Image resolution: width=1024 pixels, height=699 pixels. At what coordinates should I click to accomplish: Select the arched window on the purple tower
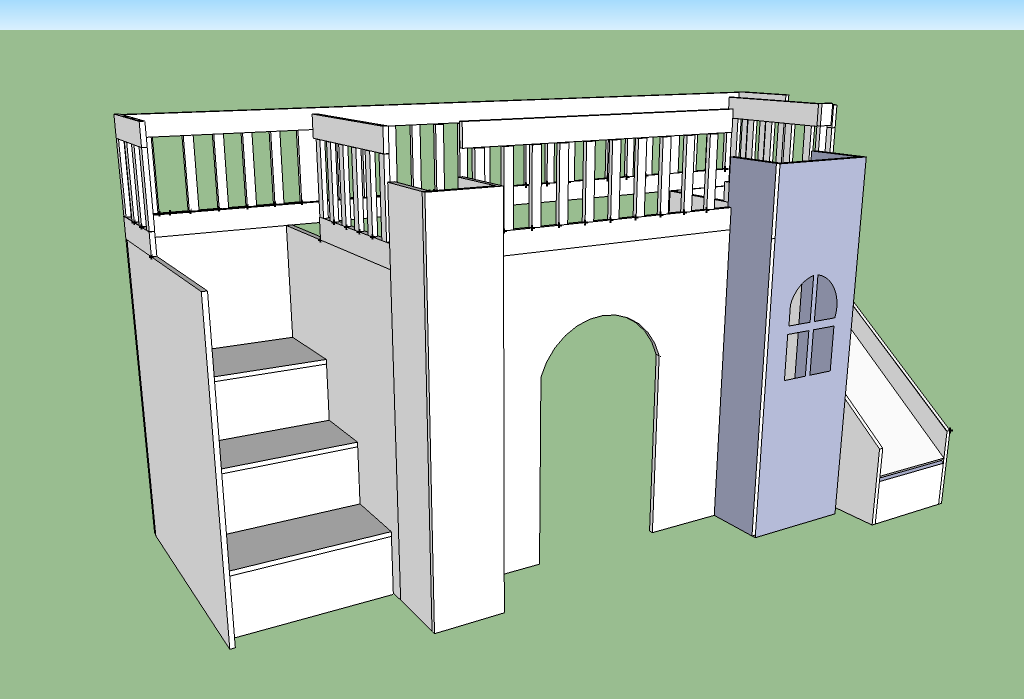812,327
